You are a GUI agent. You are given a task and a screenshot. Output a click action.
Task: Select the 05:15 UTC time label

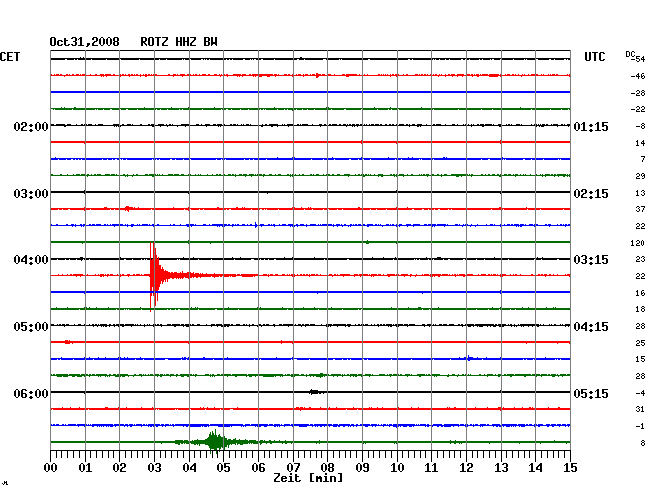[x=591, y=393]
